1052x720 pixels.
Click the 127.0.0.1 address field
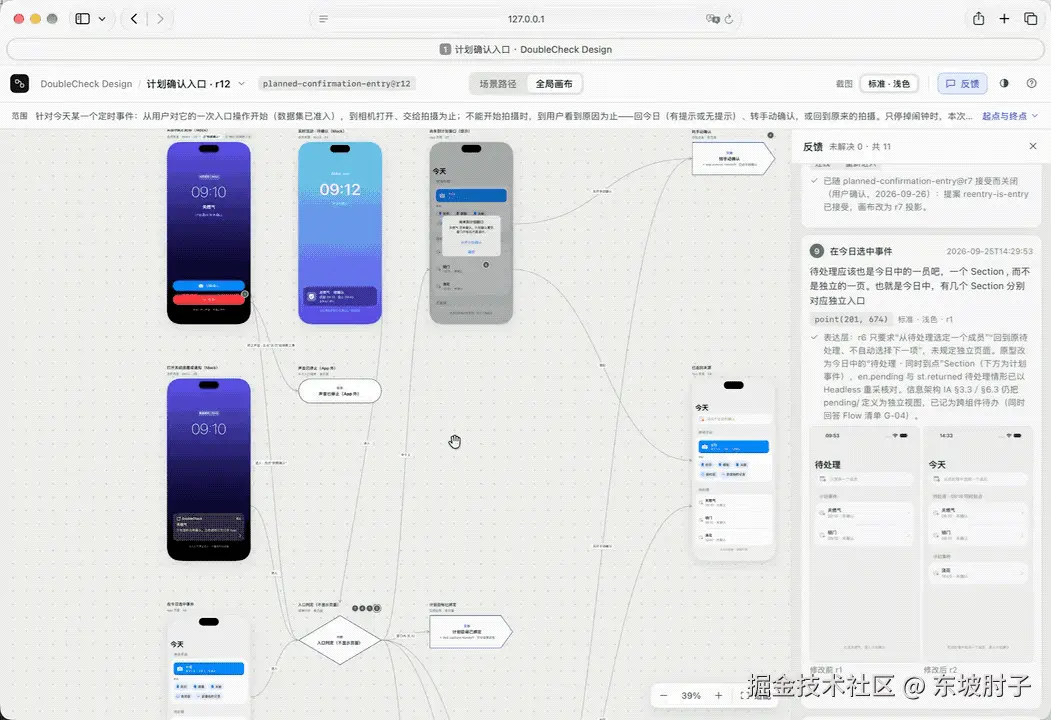pos(526,19)
